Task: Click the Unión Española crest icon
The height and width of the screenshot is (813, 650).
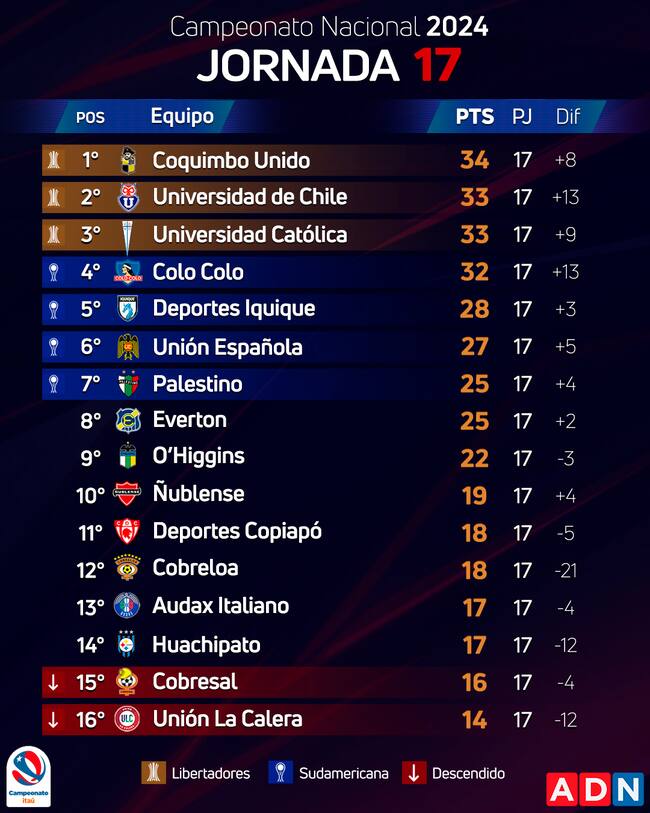Action: coord(127,347)
